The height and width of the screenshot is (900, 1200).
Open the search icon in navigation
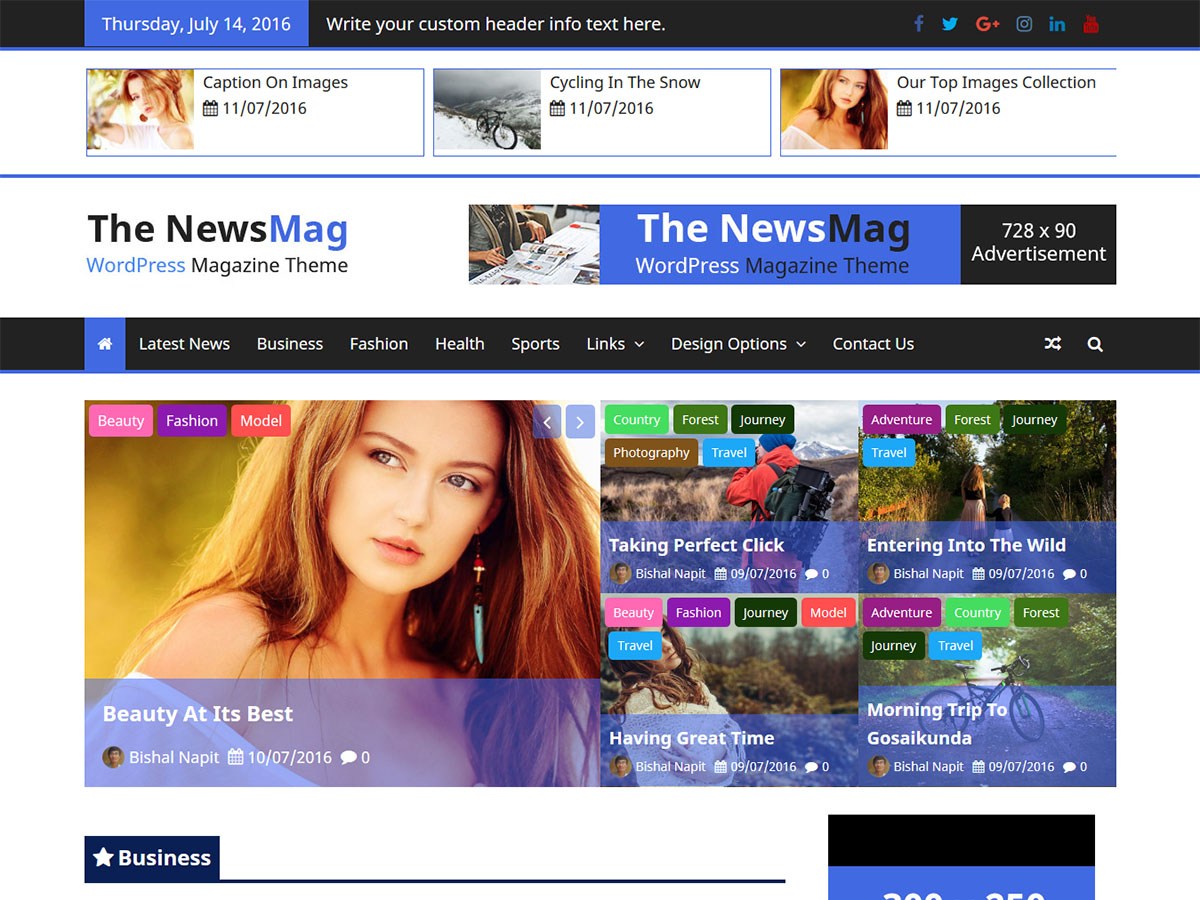tap(1095, 344)
